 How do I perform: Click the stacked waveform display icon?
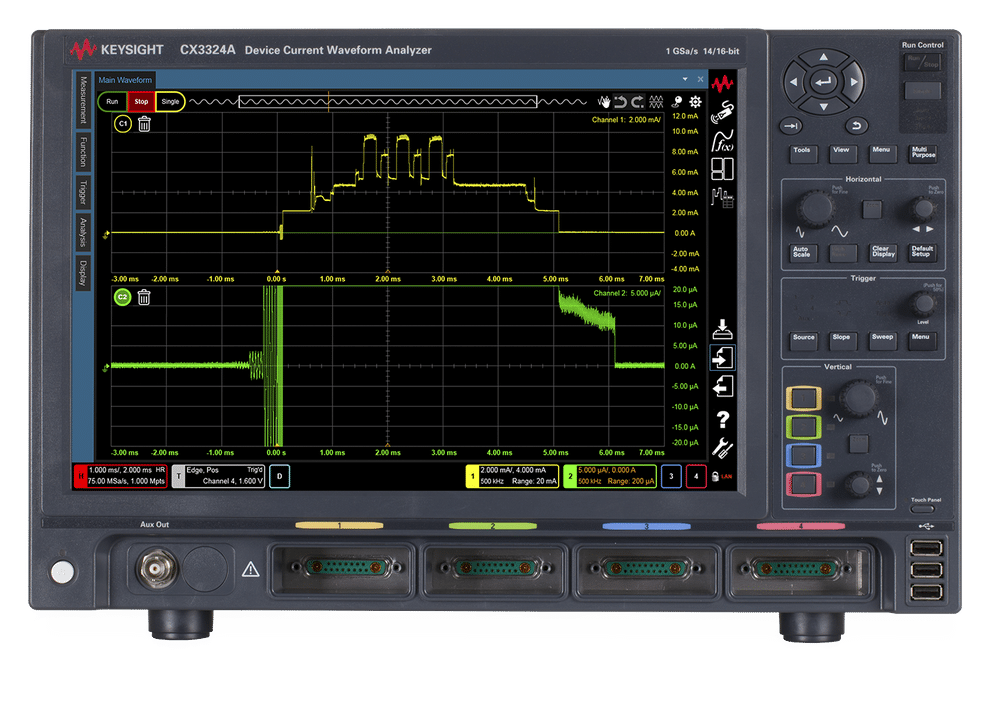coord(656,101)
